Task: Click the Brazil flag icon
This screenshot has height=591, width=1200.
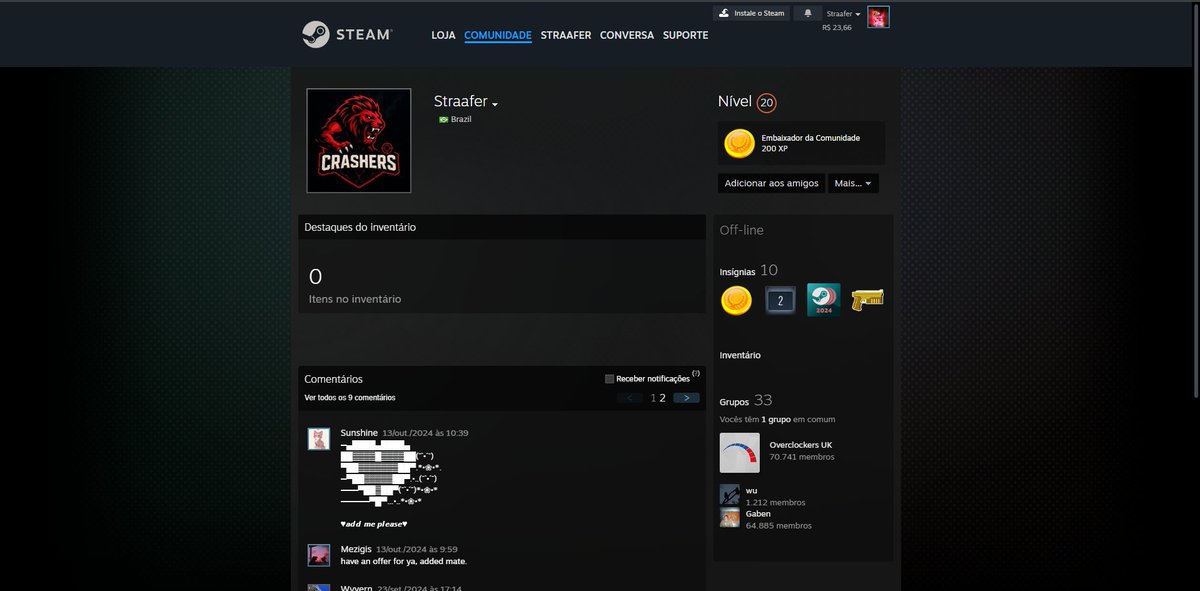Action: tap(443, 119)
